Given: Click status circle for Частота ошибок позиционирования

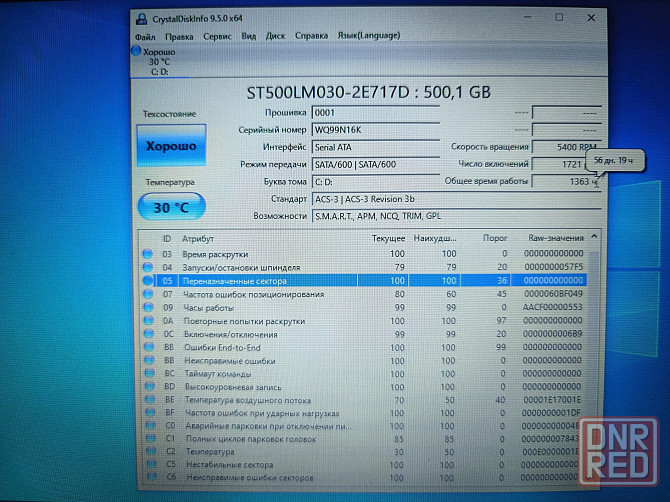Looking at the screenshot, I should [x=148, y=294].
